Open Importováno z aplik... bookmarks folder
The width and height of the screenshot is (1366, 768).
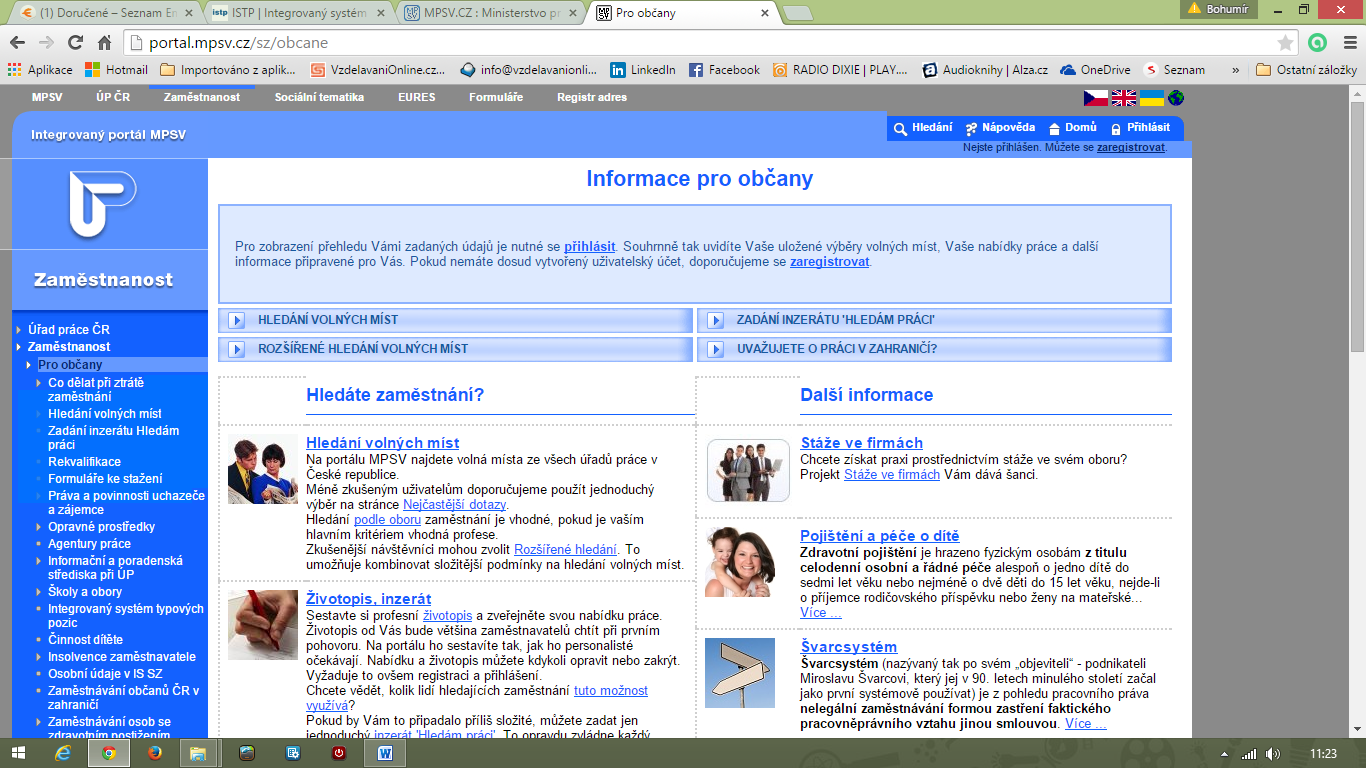pyautogui.click(x=229, y=70)
